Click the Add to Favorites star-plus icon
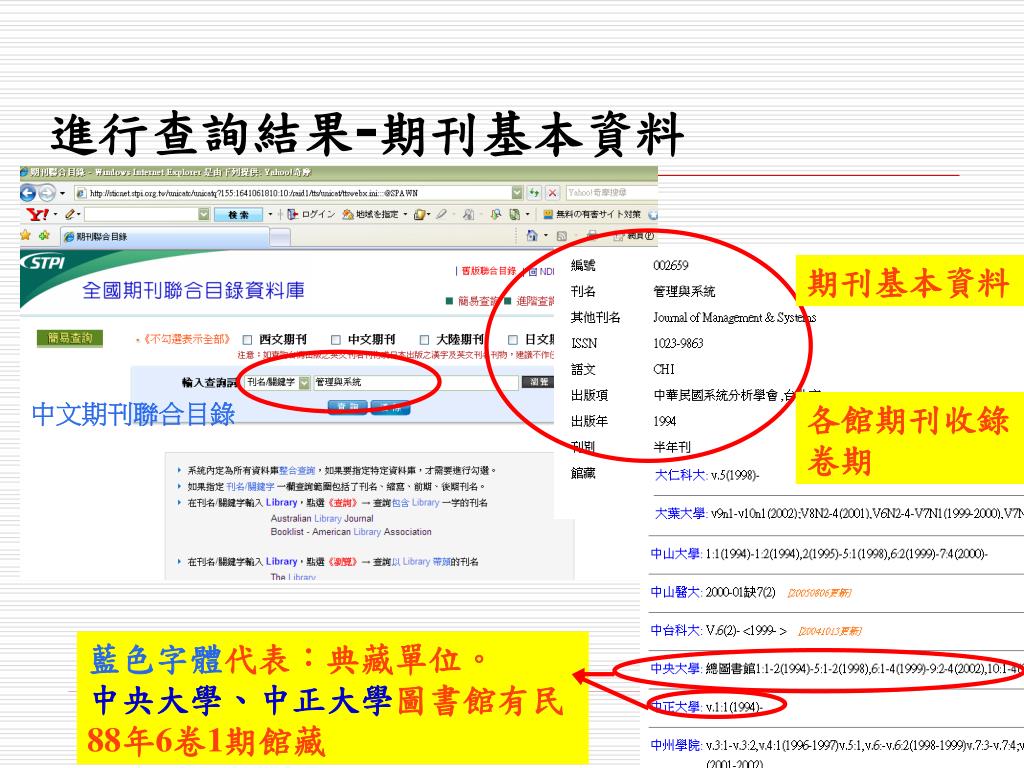Image resolution: width=1024 pixels, height=768 pixels. pos(44,235)
